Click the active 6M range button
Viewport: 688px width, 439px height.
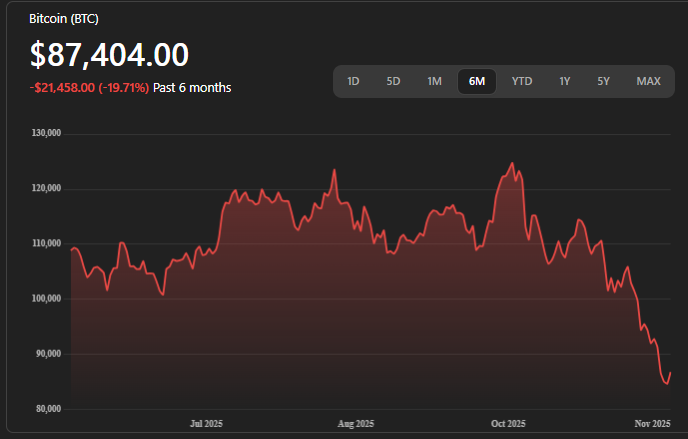477,81
